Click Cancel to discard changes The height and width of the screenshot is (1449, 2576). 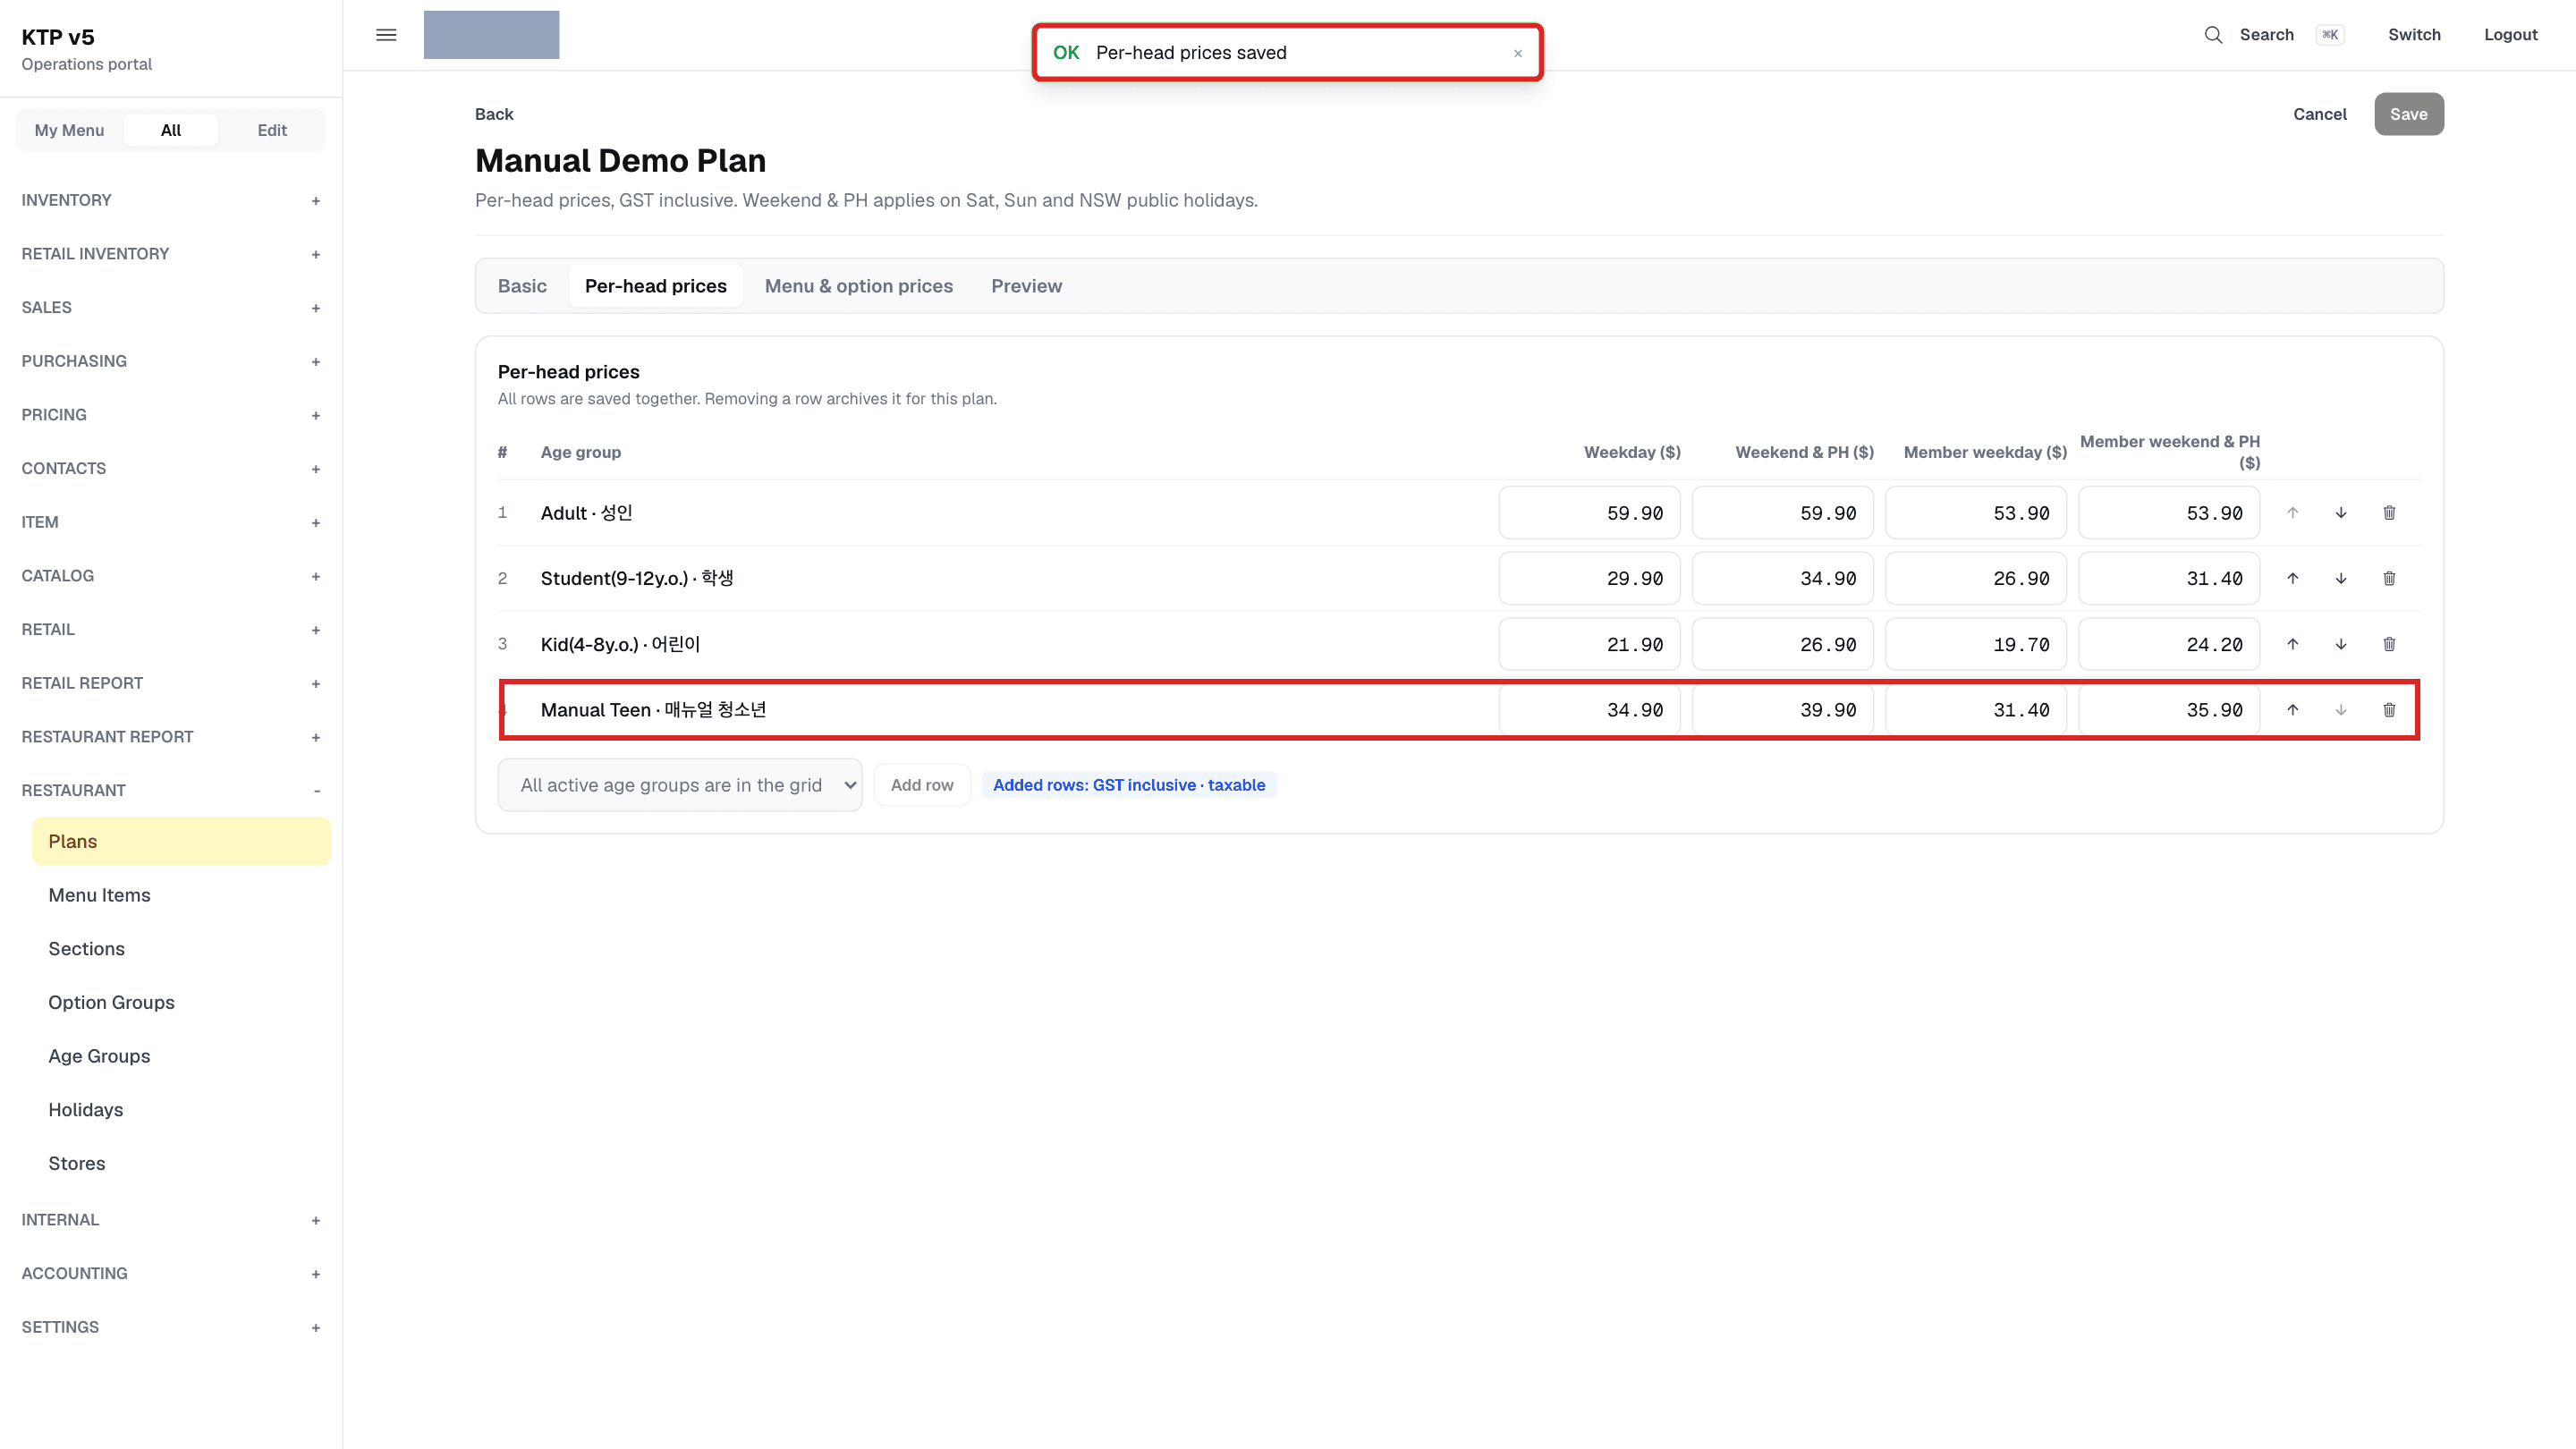[2319, 114]
